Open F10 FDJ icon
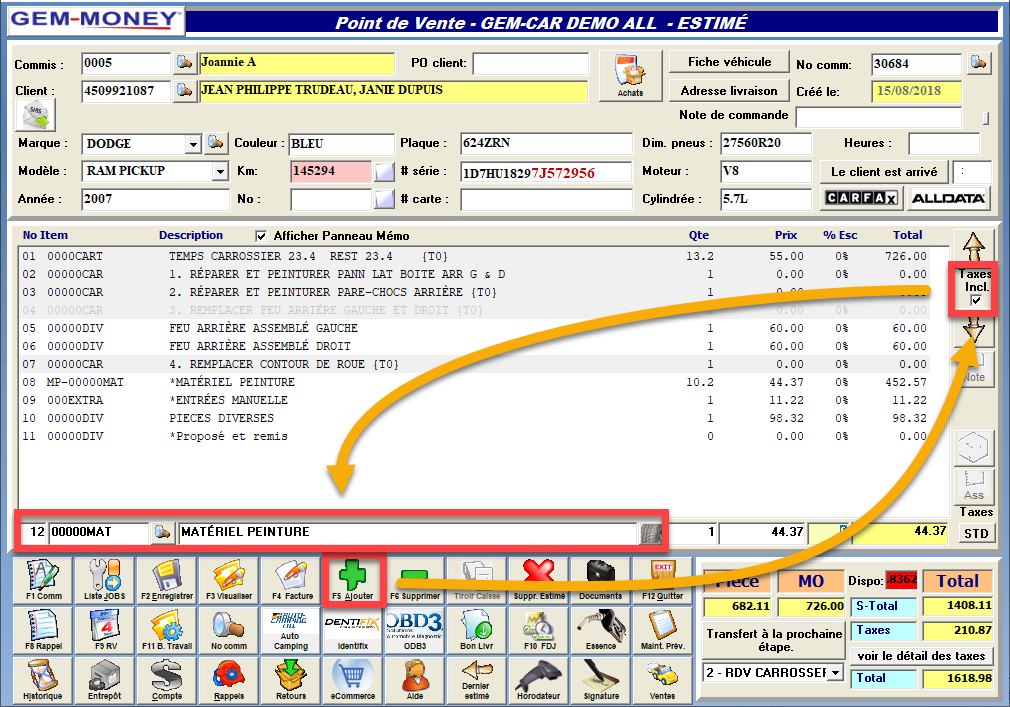Screen dimensions: 1010x707 point(538,630)
